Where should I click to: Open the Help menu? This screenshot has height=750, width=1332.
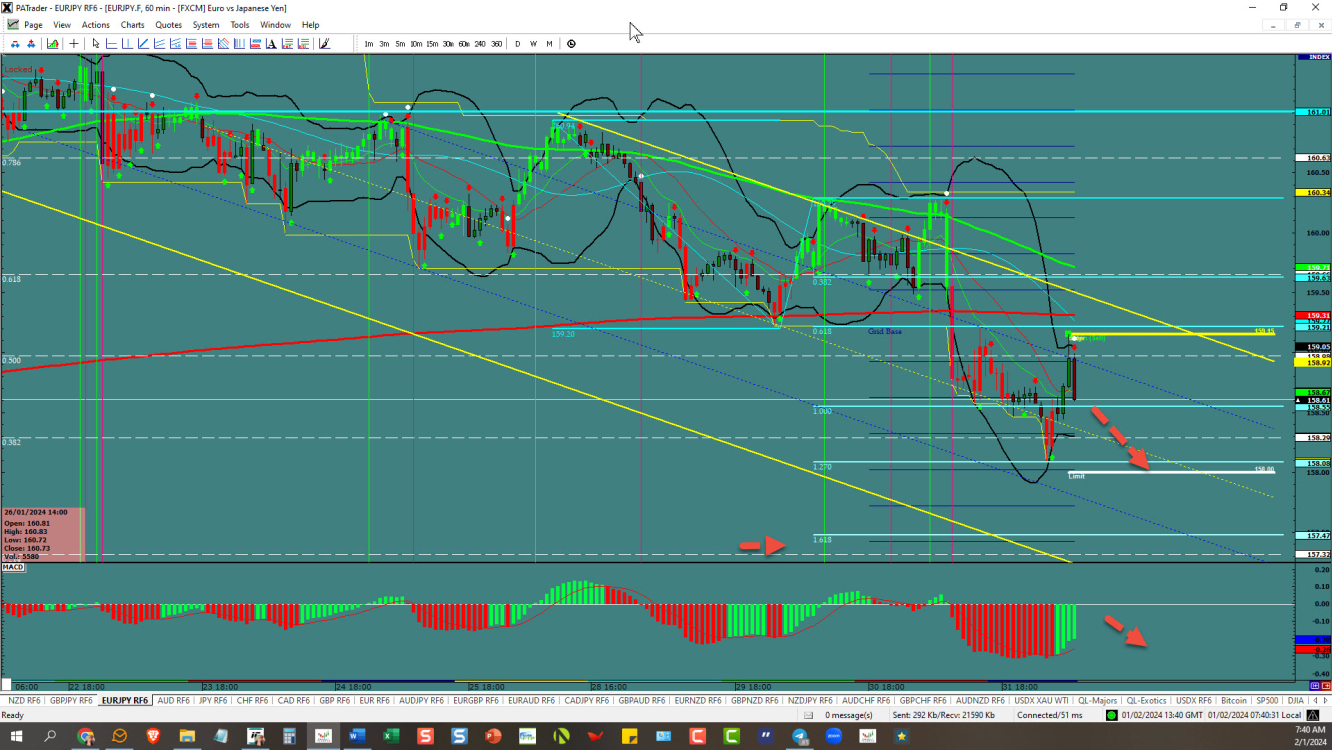coord(310,25)
